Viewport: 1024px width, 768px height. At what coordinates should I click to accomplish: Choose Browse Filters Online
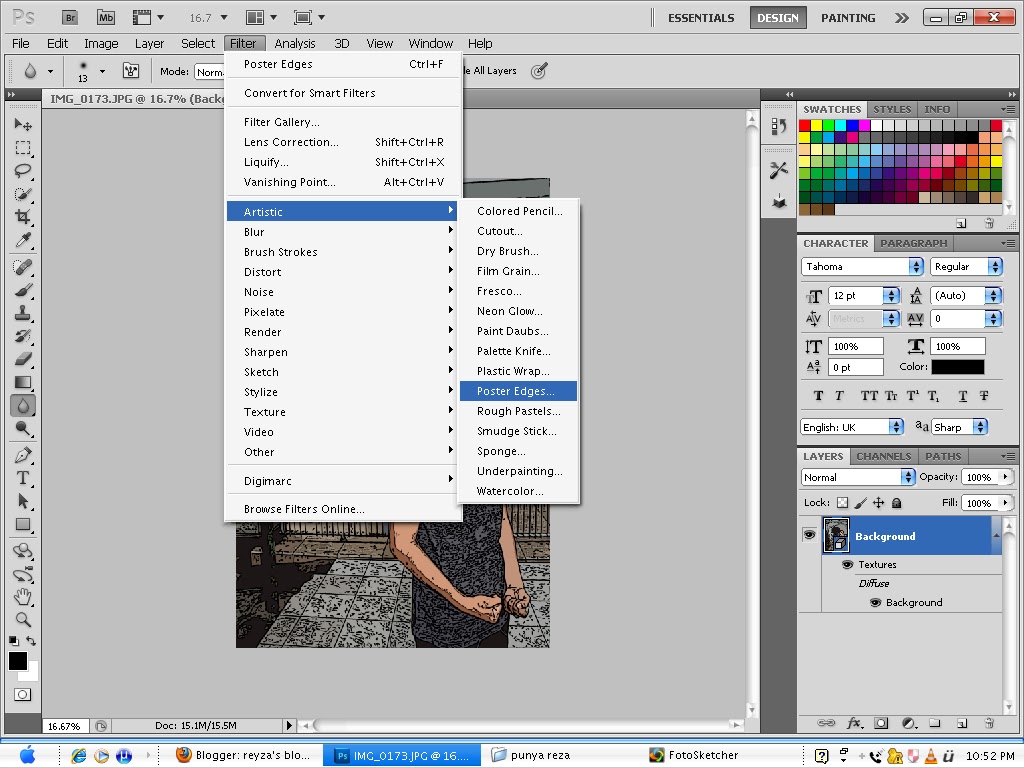(342, 509)
